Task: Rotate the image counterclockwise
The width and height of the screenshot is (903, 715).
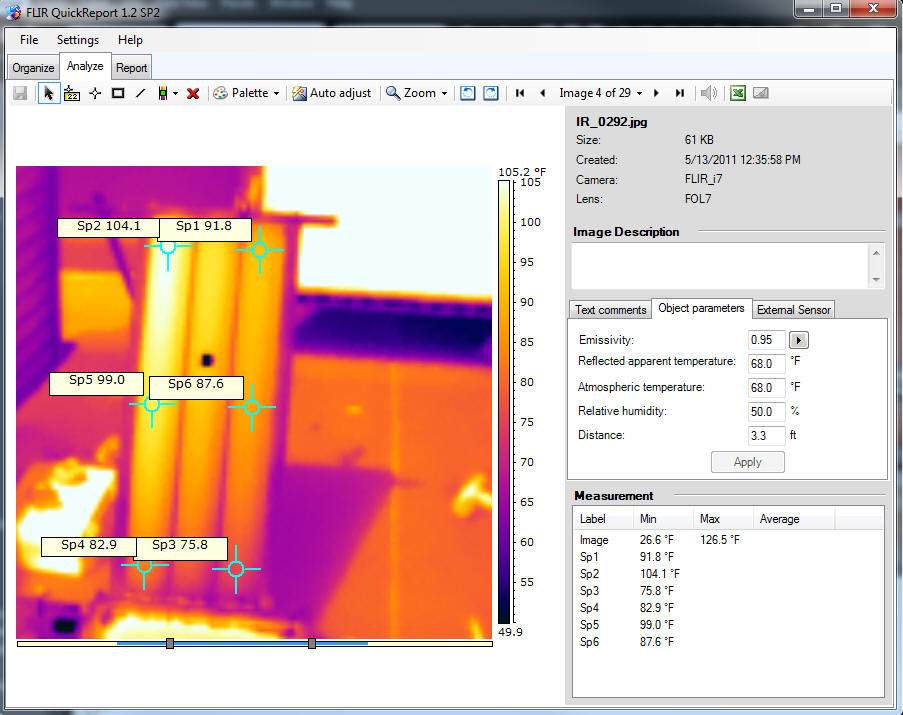Action: 468,93
